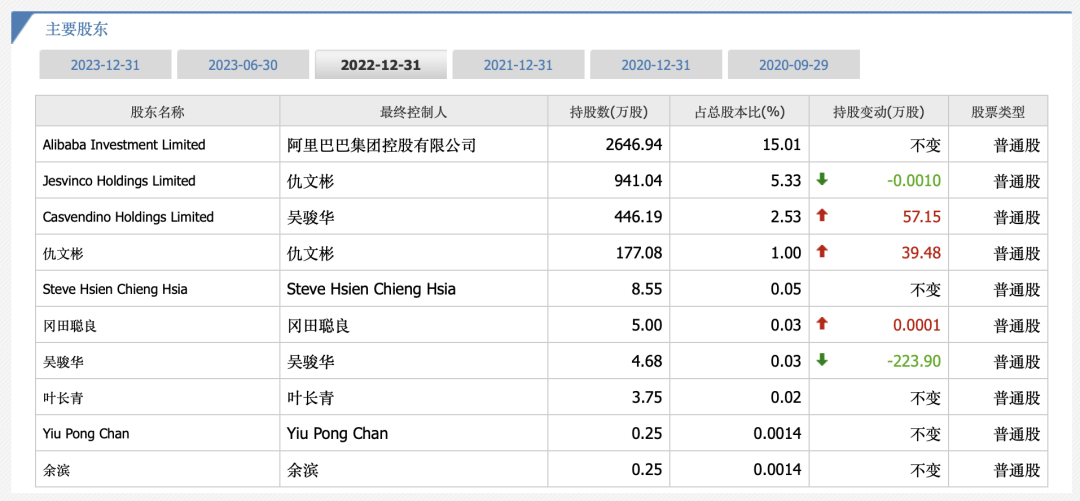Viewport: 1080px width, 501px height.
Task: Click Alibaba Investment Limited shareholder name
Action: tap(124, 145)
